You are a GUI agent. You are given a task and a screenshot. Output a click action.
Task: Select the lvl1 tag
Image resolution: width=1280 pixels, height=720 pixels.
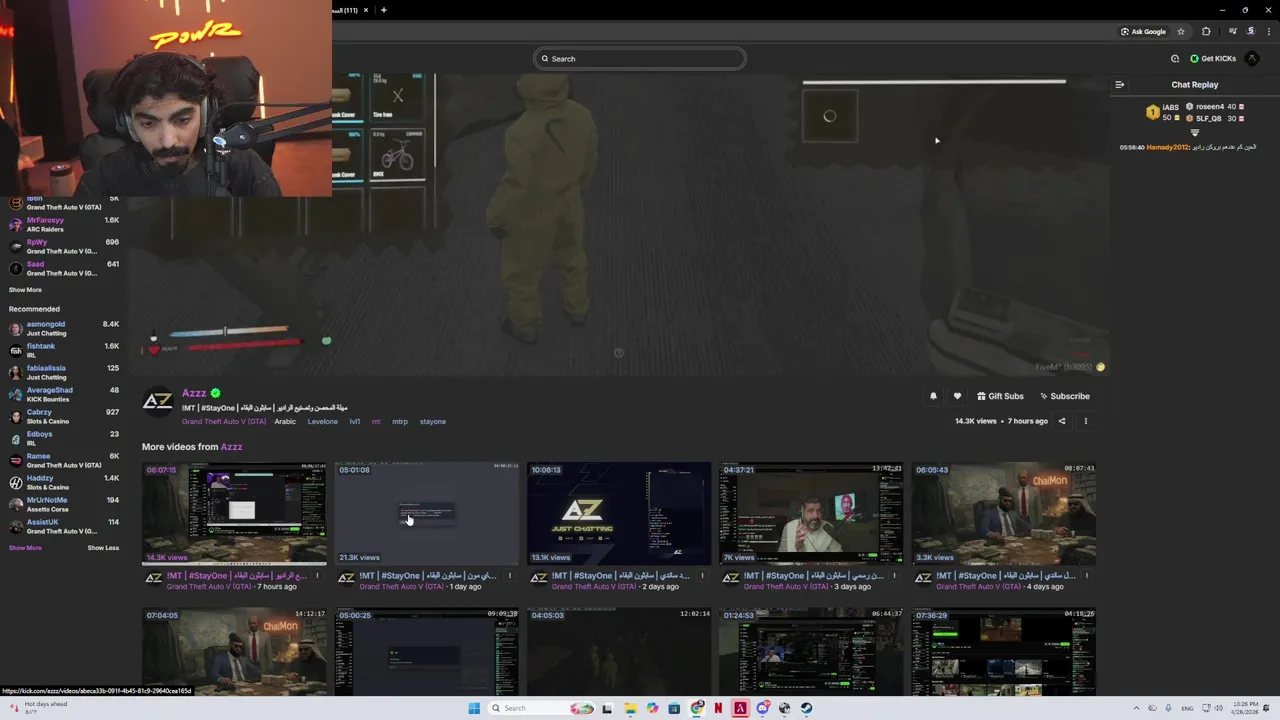tap(355, 421)
